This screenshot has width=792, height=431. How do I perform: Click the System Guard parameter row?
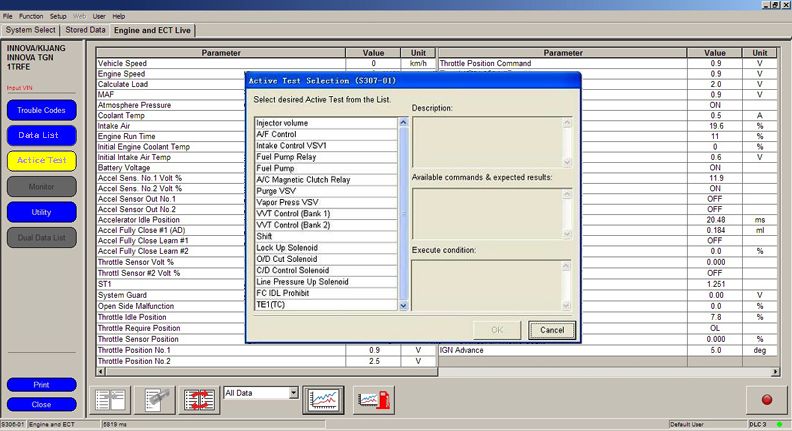tap(171, 295)
